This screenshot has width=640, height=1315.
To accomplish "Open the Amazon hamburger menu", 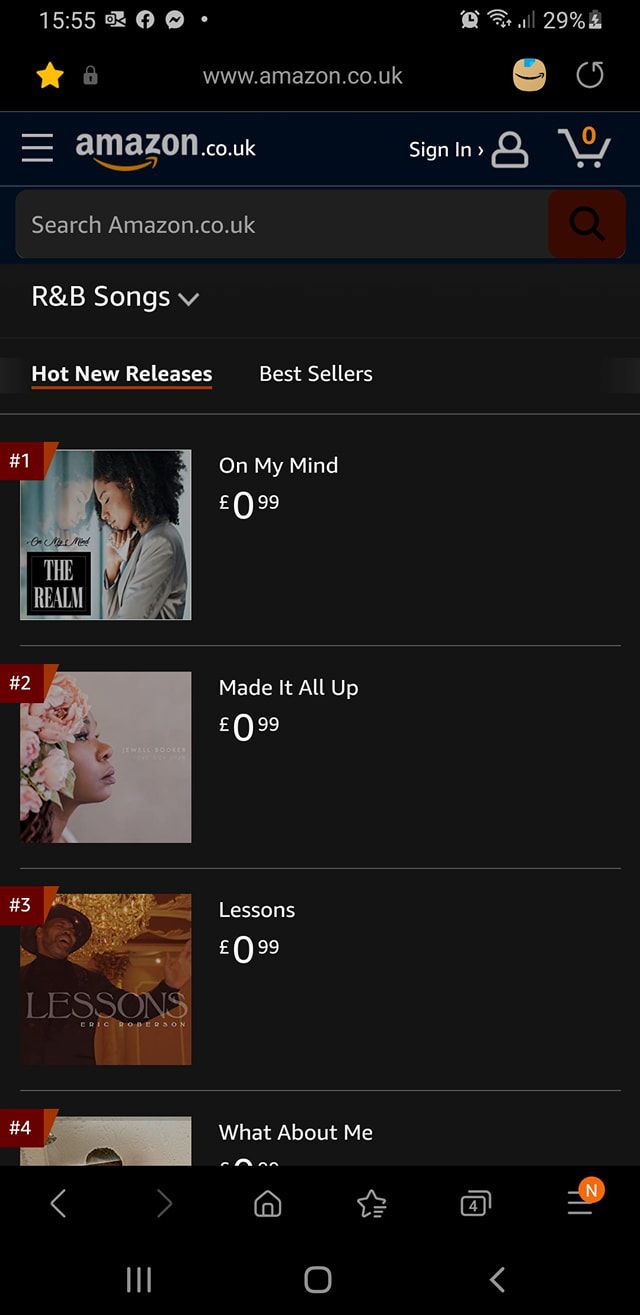I will [x=37, y=148].
